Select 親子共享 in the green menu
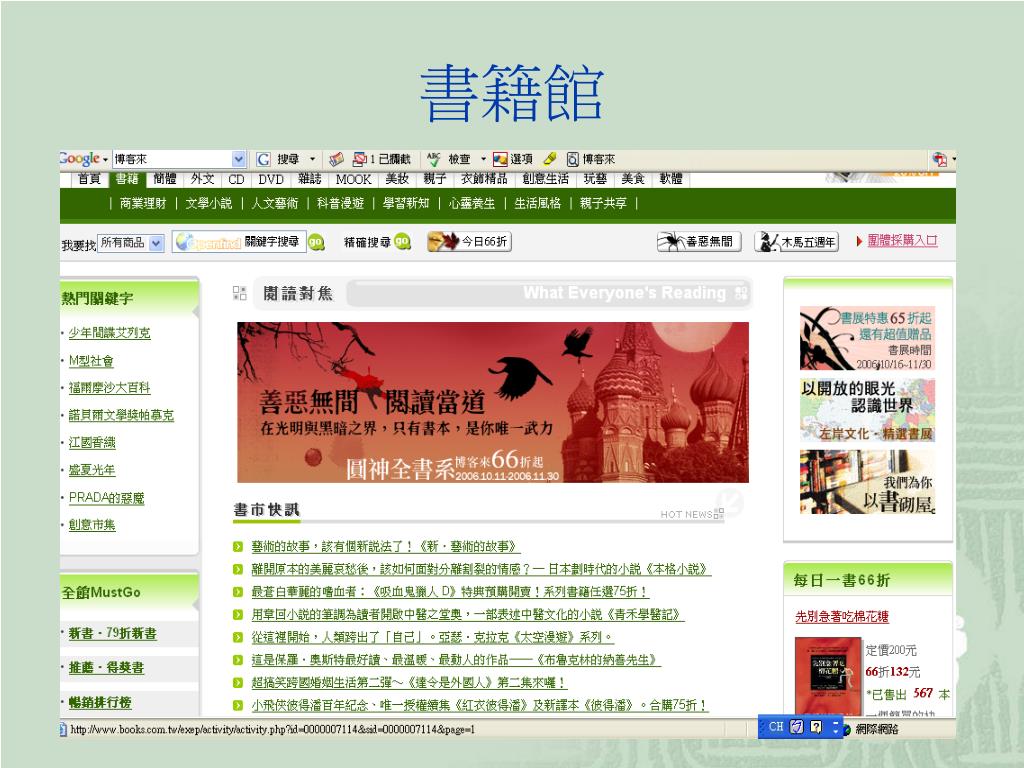Viewport: 1024px width, 768px height. coord(603,203)
